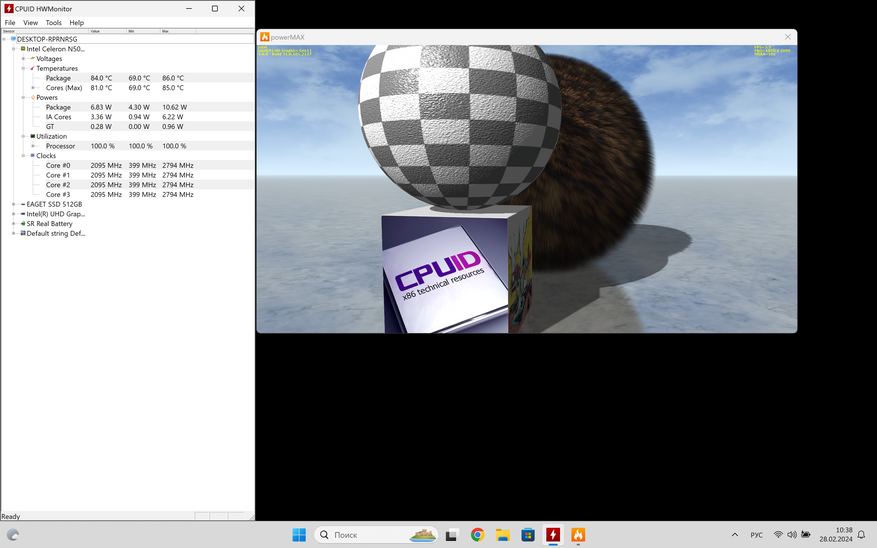This screenshot has width=877, height=548.
Task: Click the Powers flame icon
Action: (32, 97)
